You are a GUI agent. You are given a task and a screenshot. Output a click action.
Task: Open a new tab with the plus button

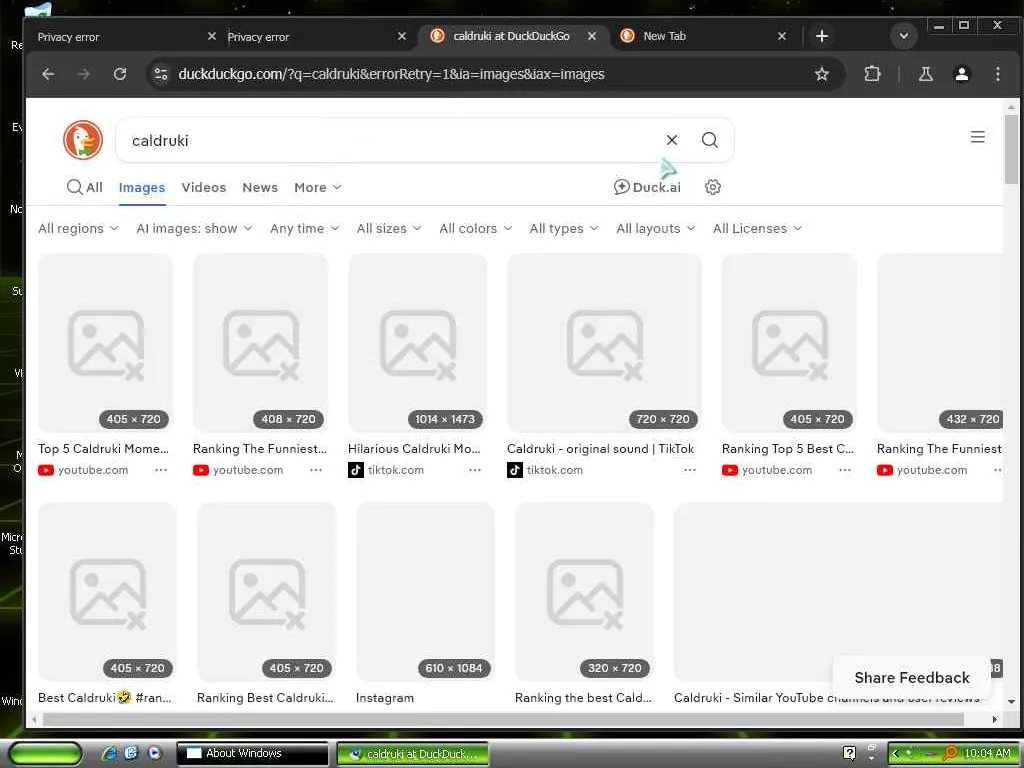pos(822,36)
